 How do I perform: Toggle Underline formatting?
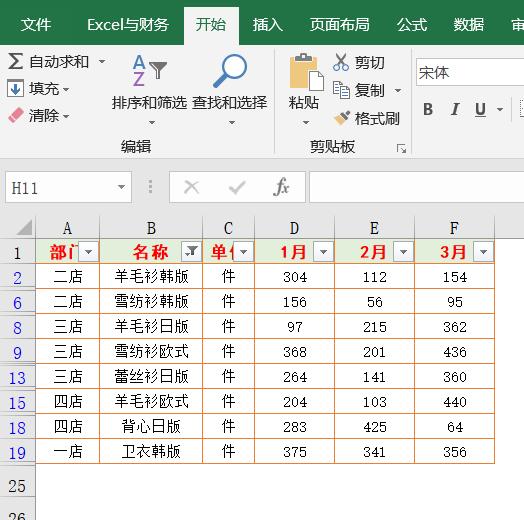[480, 109]
